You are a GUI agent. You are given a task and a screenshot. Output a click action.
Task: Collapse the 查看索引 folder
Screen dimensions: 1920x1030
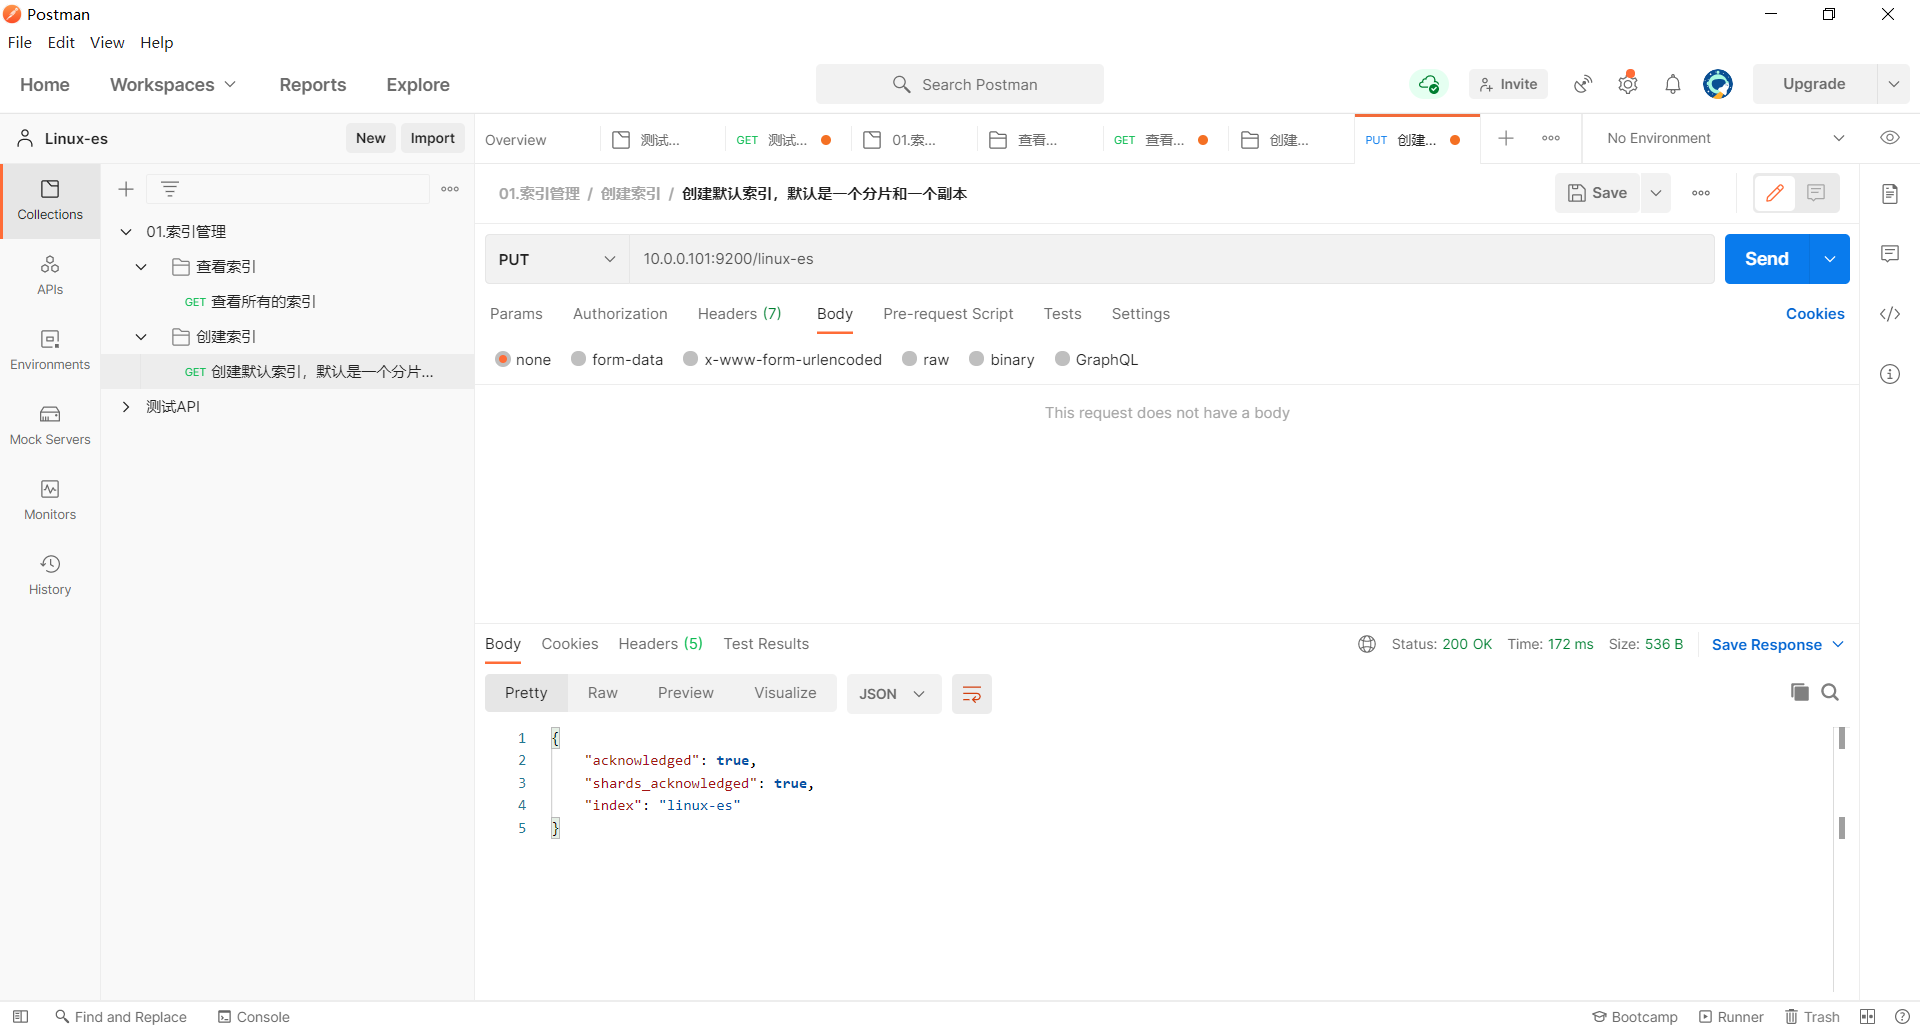pos(141,267)
